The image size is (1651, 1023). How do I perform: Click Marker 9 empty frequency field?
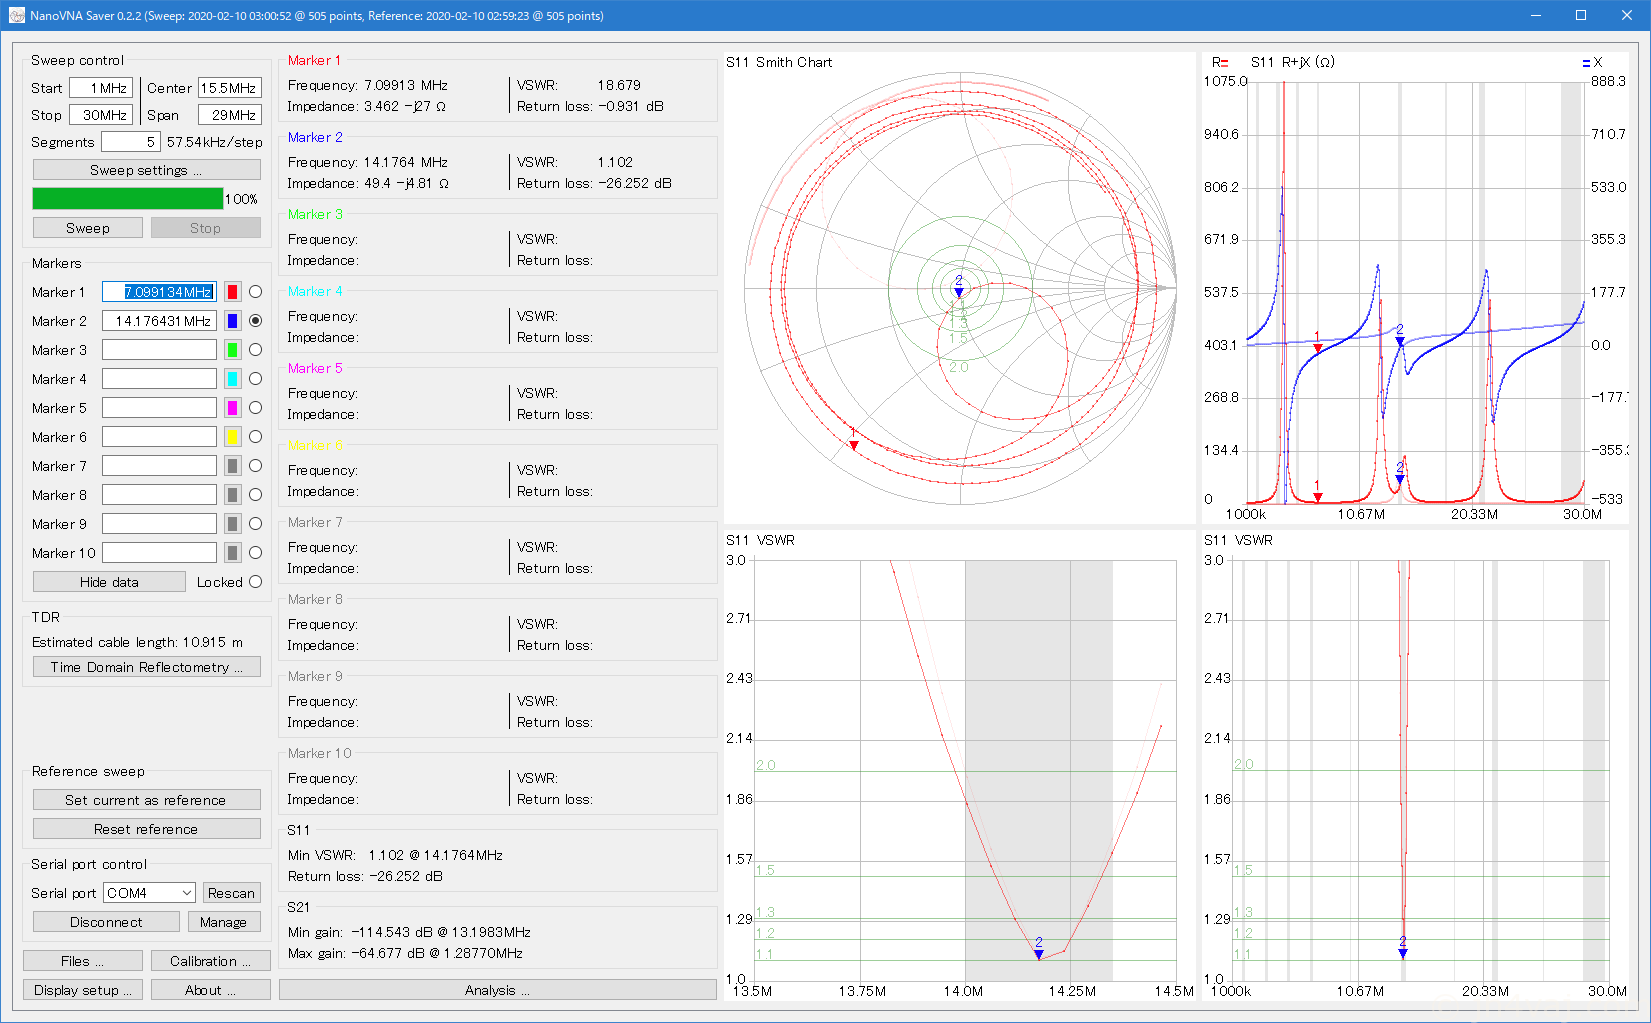pos(159,524)
